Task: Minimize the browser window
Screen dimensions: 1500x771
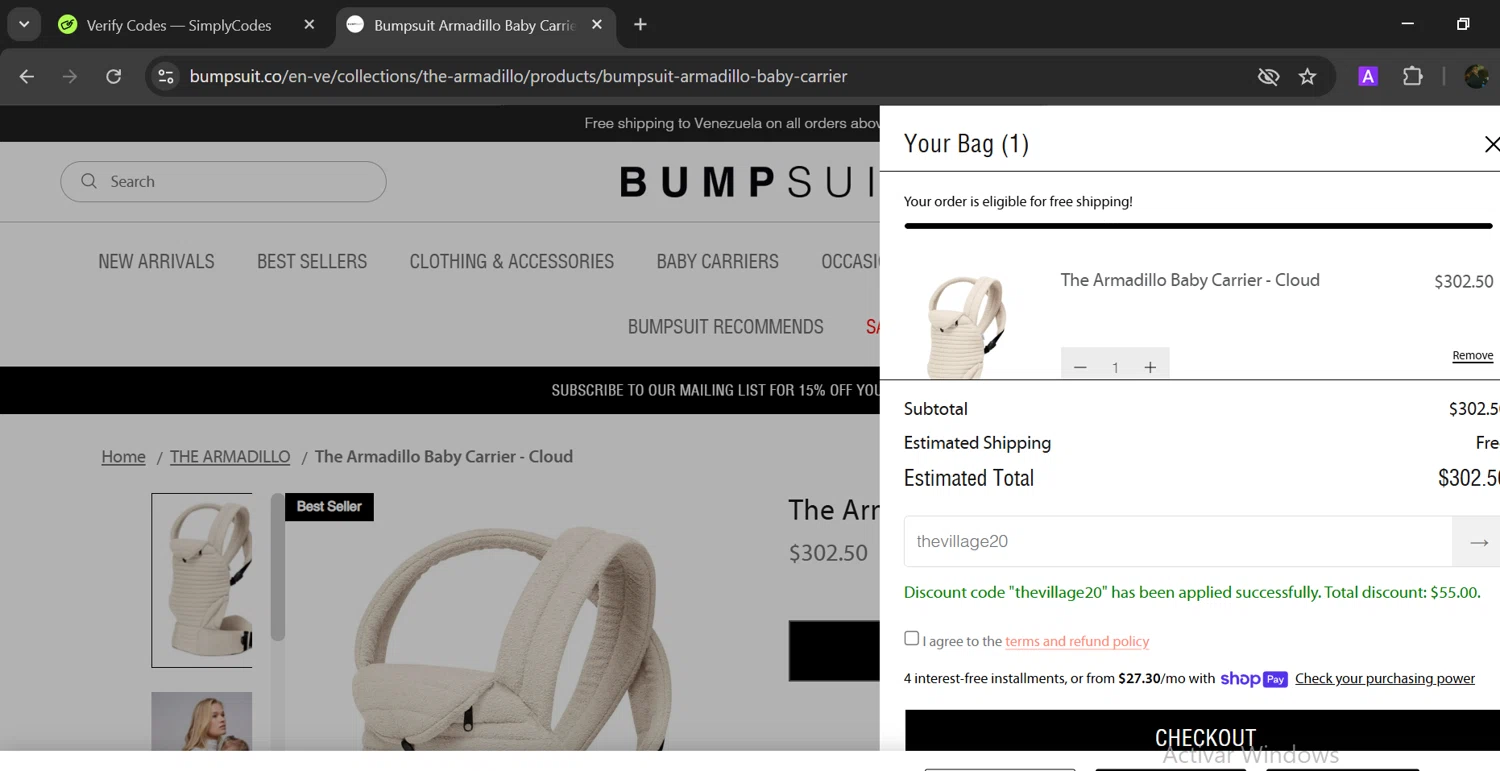Action: 1408,24
